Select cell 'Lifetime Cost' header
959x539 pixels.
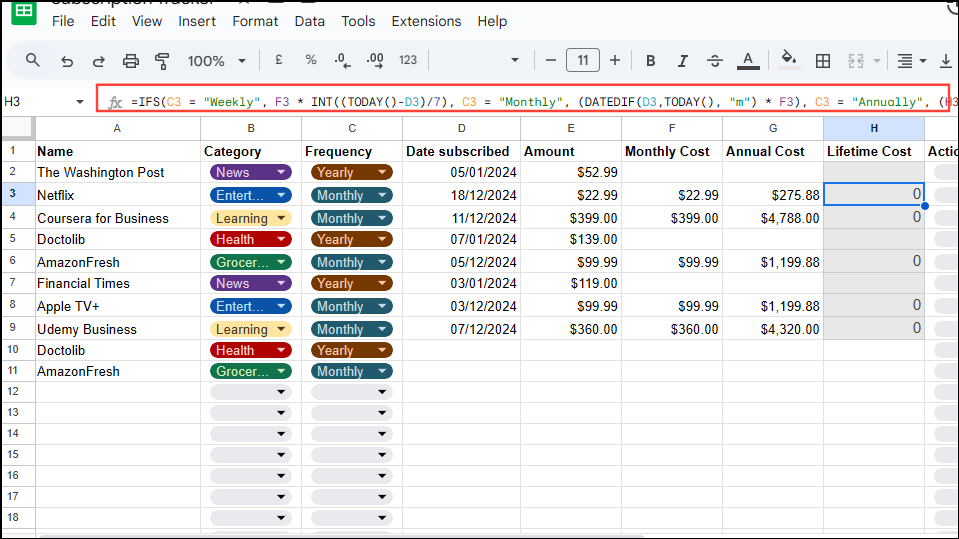(x=873, y=151)
